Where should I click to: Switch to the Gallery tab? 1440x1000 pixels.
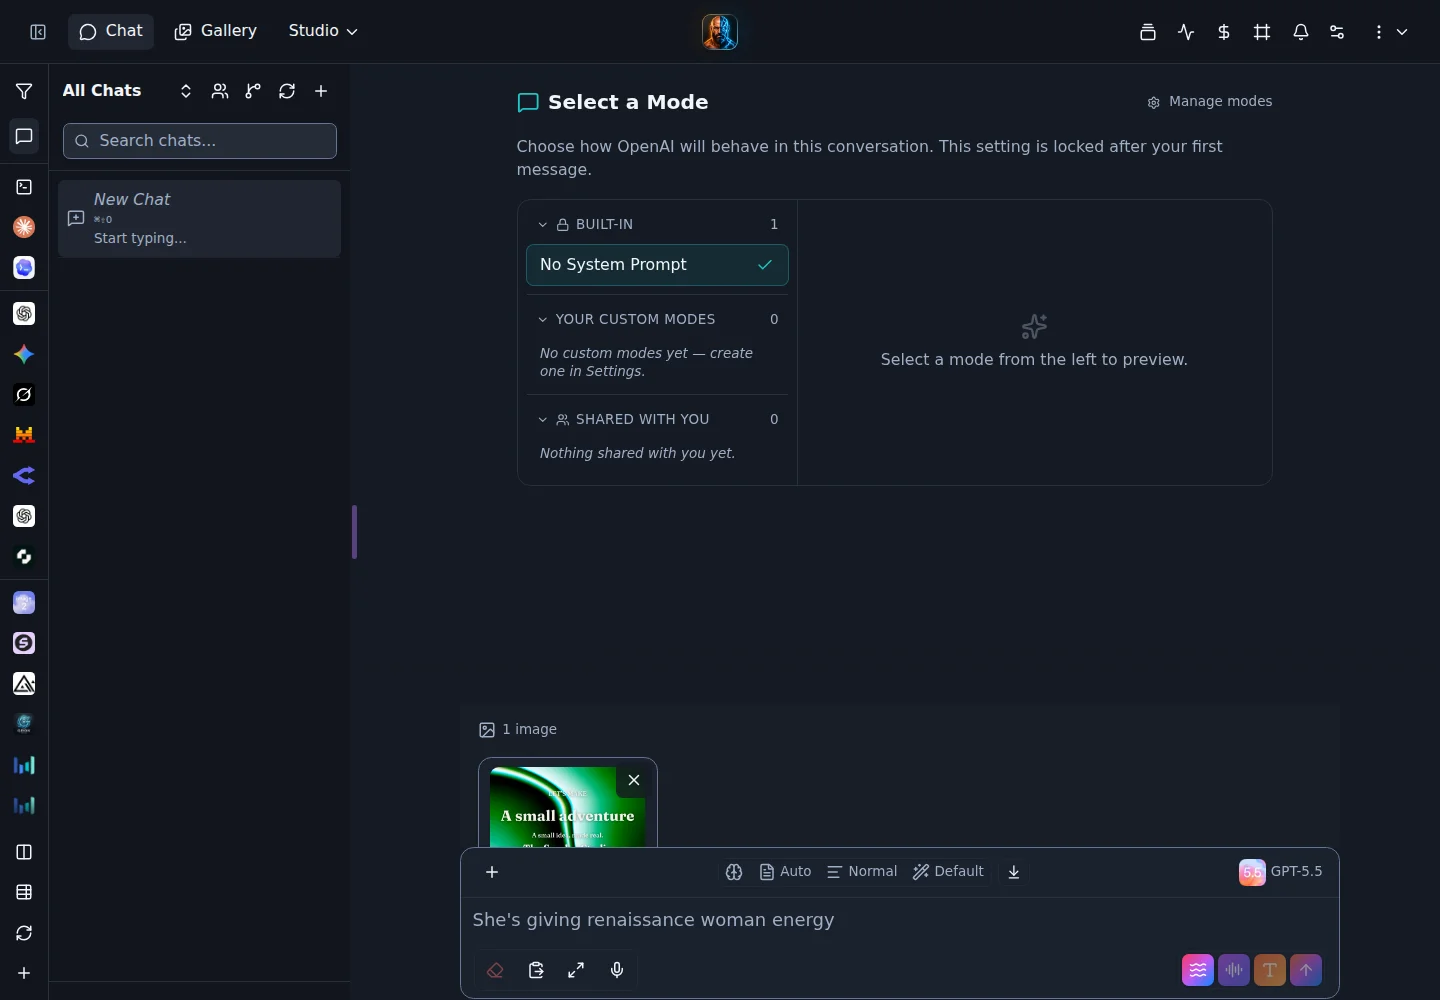click(x=216, y=31)
